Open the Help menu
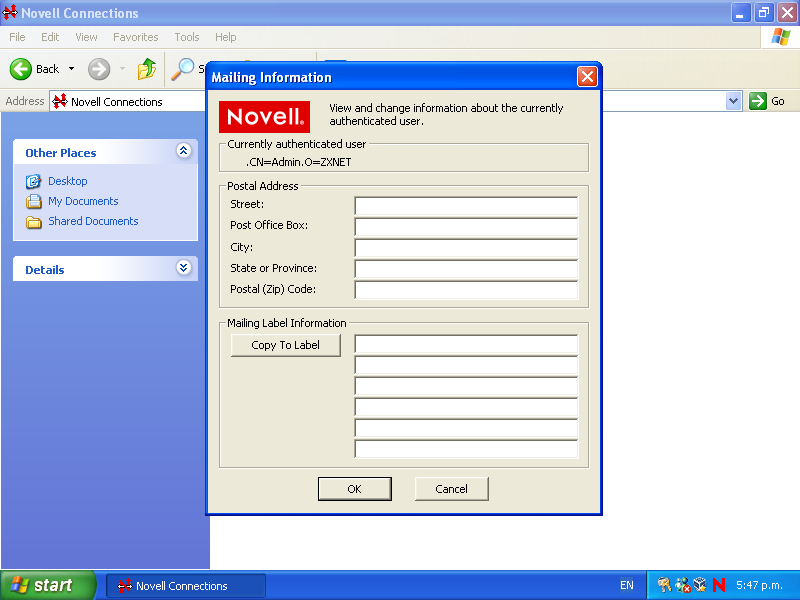The height and width of the screenshot is (600, 800). click(226, 37)
